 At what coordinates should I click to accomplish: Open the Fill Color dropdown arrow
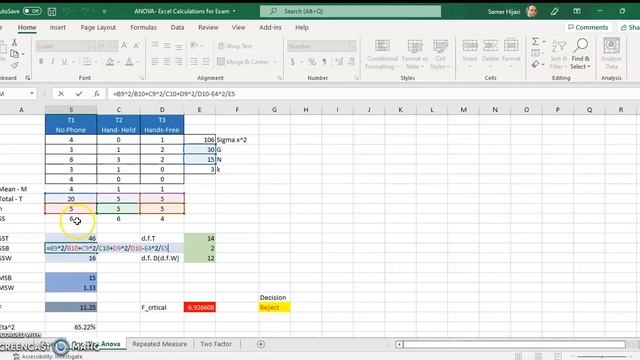coord(118,62)
